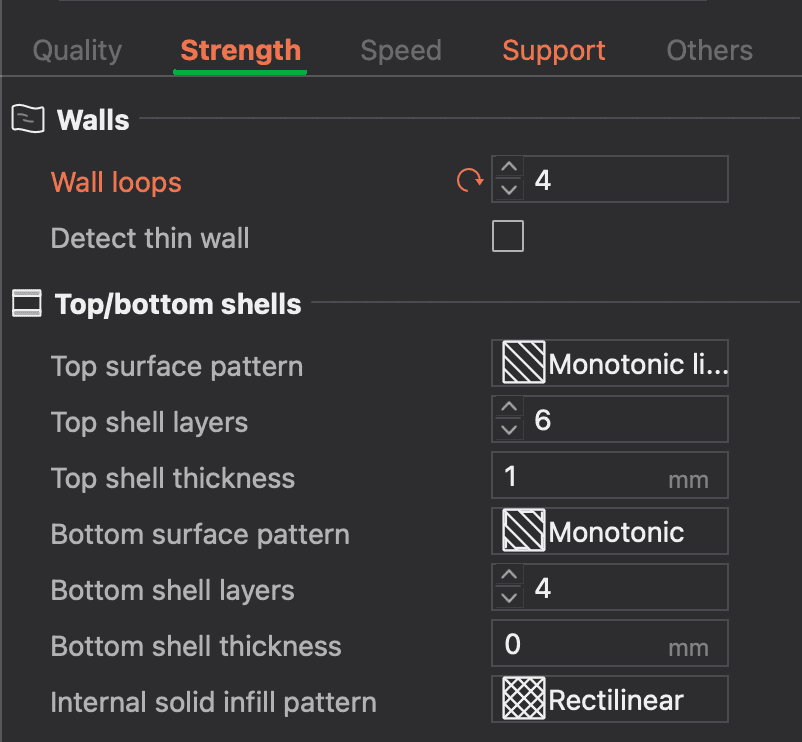Screen dimensions: 802x742
Task: Switch to the Speed tab
Action: (401, 50)
